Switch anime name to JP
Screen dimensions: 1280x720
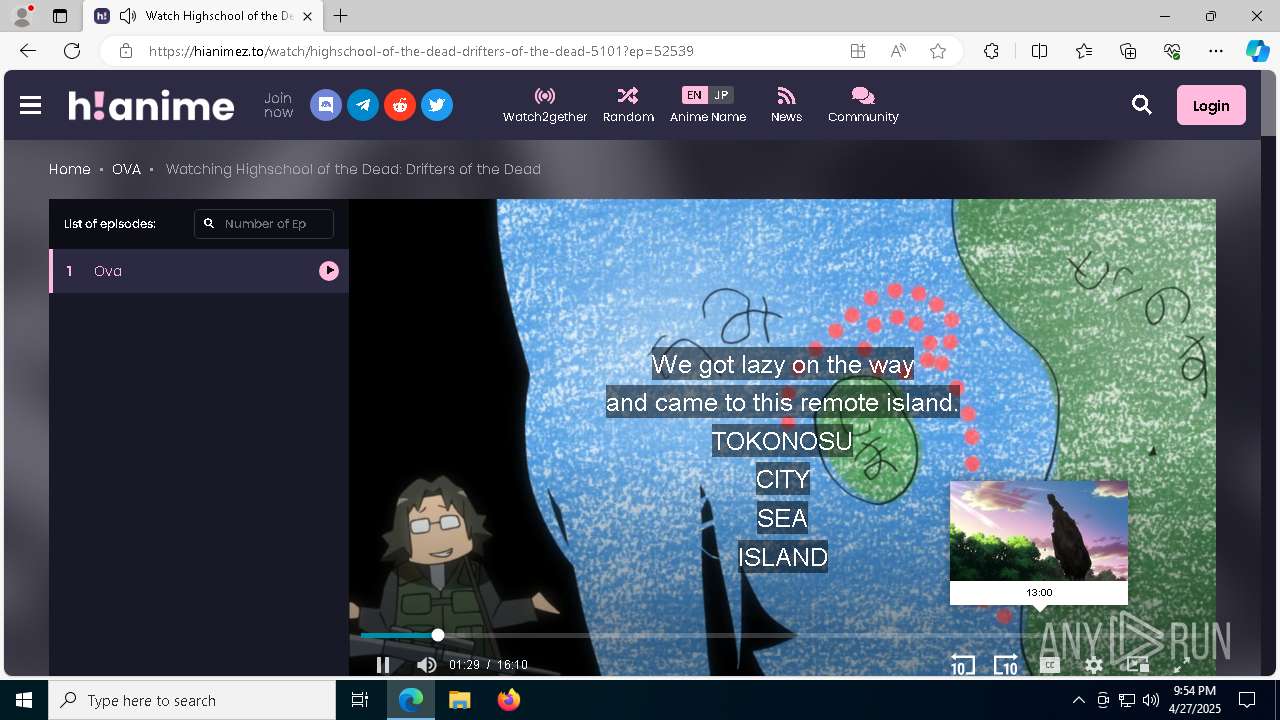coord(721,95)
